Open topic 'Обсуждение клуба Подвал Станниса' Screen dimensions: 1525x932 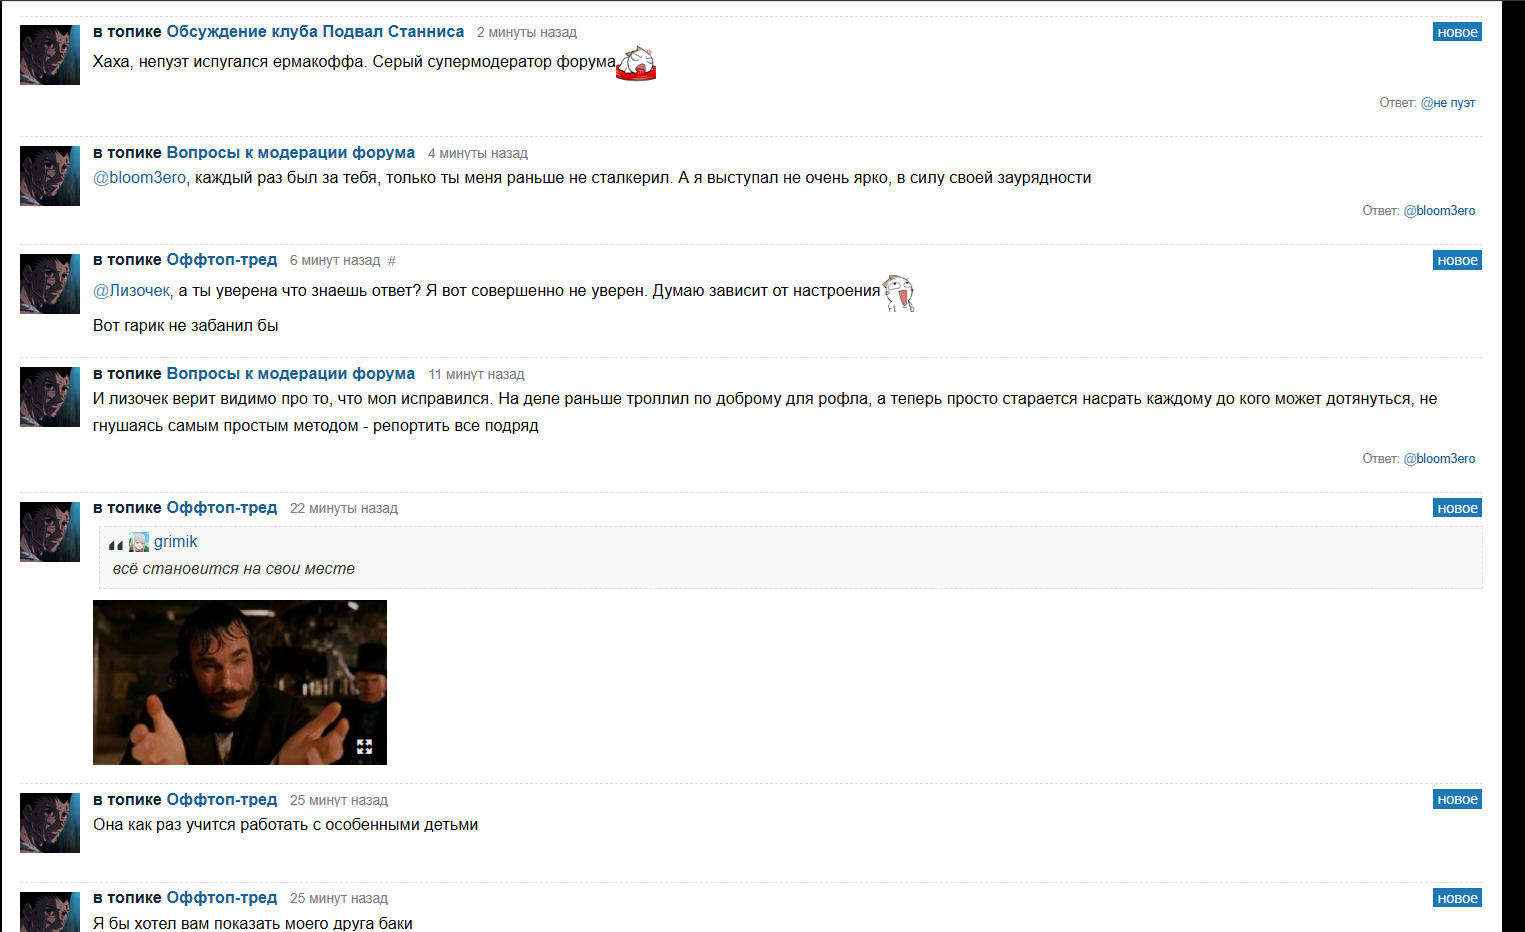315,32
